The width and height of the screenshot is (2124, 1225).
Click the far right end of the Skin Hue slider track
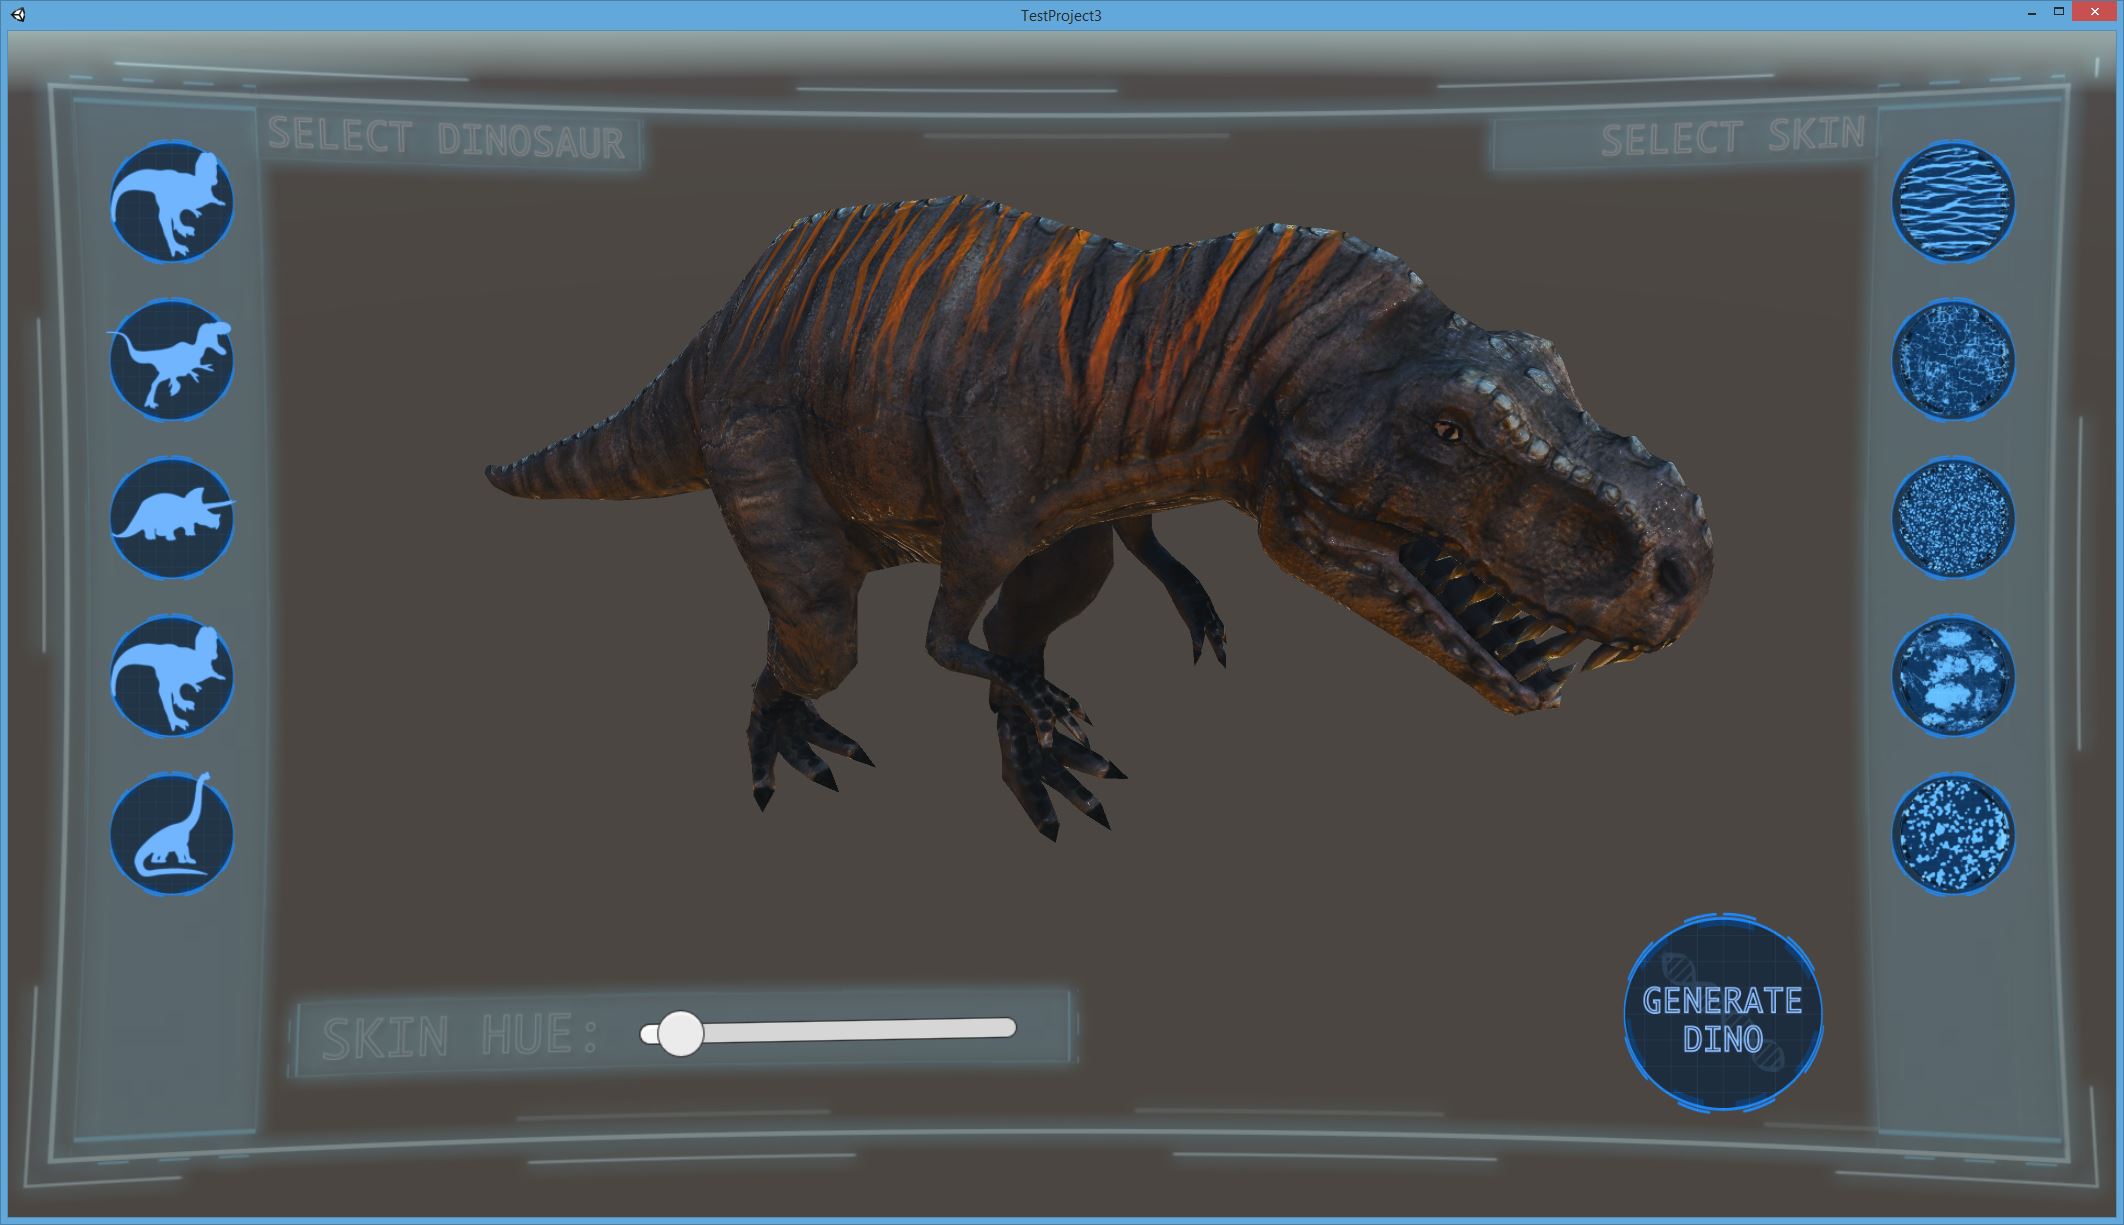pos(1008,1028)
